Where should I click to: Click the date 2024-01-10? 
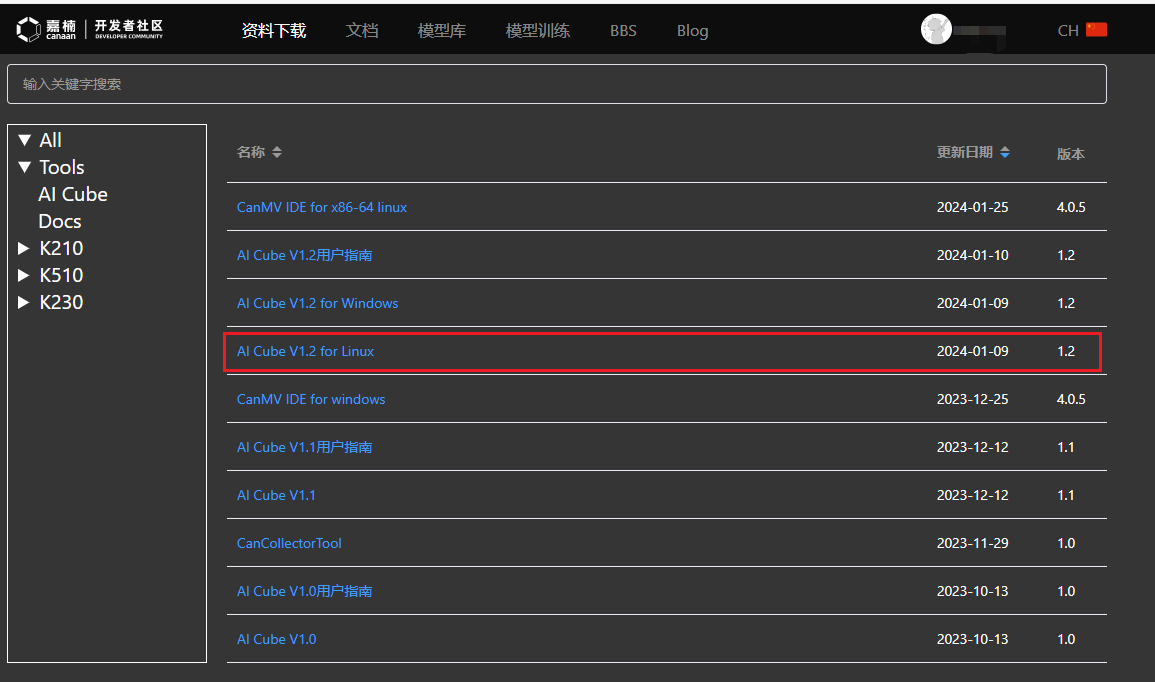(x=972, y=255)
